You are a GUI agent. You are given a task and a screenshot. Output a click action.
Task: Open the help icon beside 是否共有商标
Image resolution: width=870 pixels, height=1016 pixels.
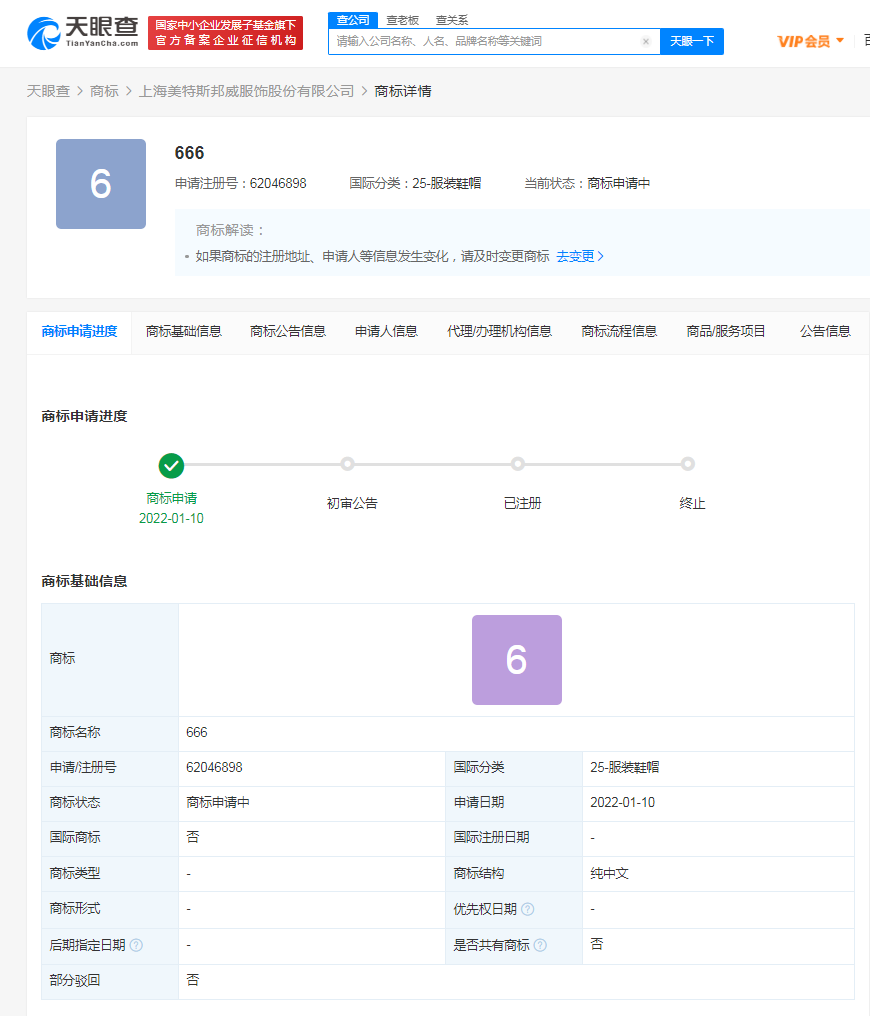tap(541, 944)
